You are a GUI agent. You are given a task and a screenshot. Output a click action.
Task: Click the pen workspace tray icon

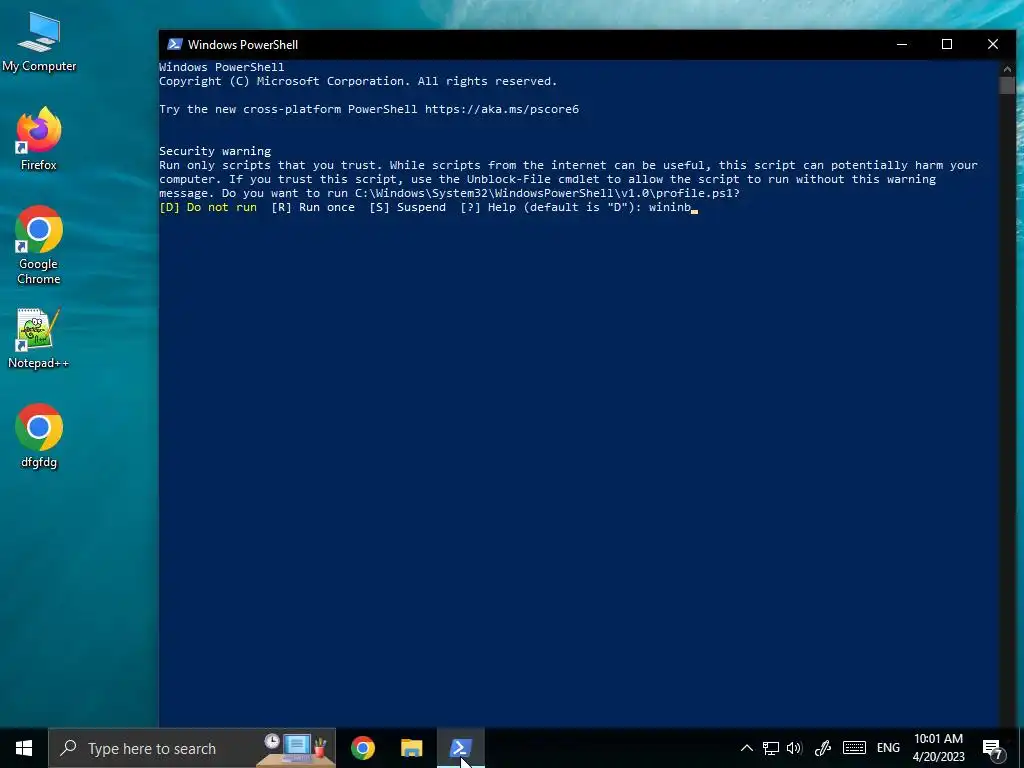(822, 748)
